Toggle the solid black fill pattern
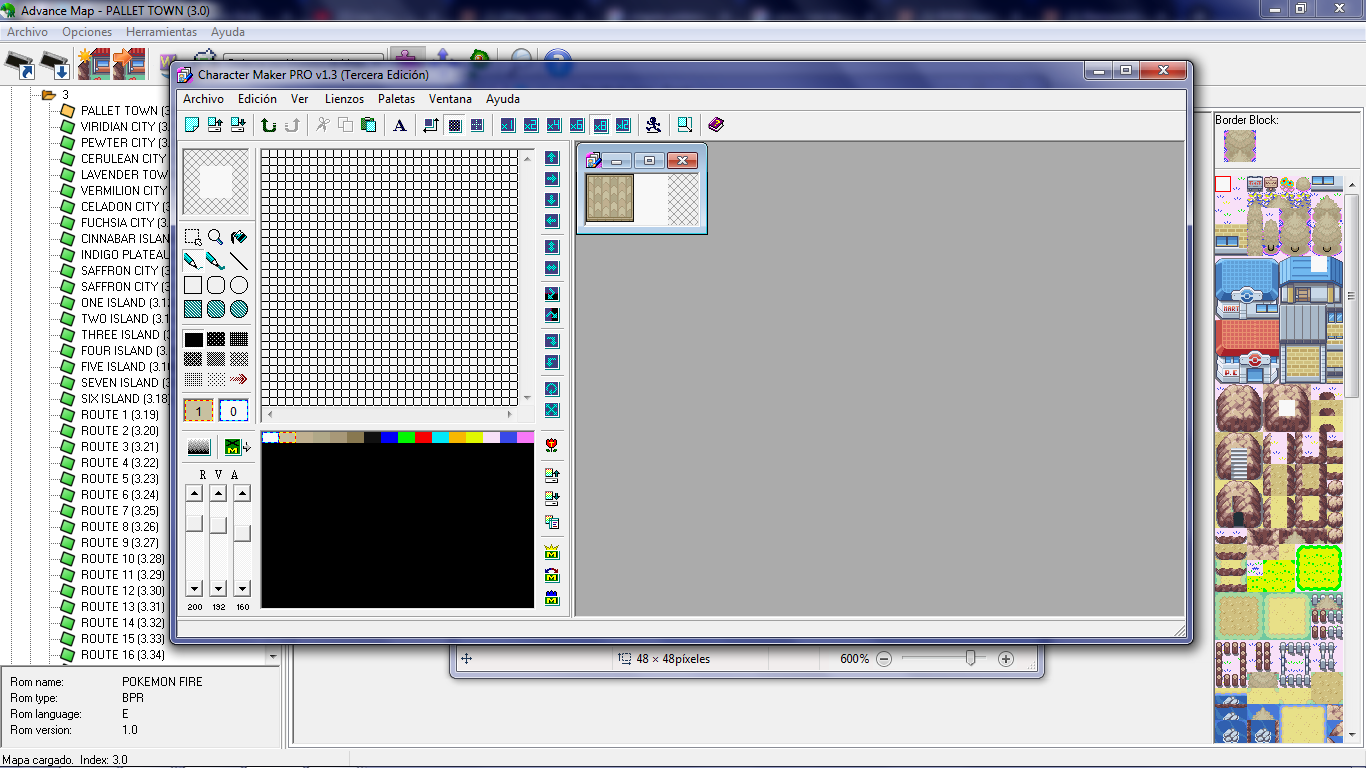 click(x=193, y=339)
